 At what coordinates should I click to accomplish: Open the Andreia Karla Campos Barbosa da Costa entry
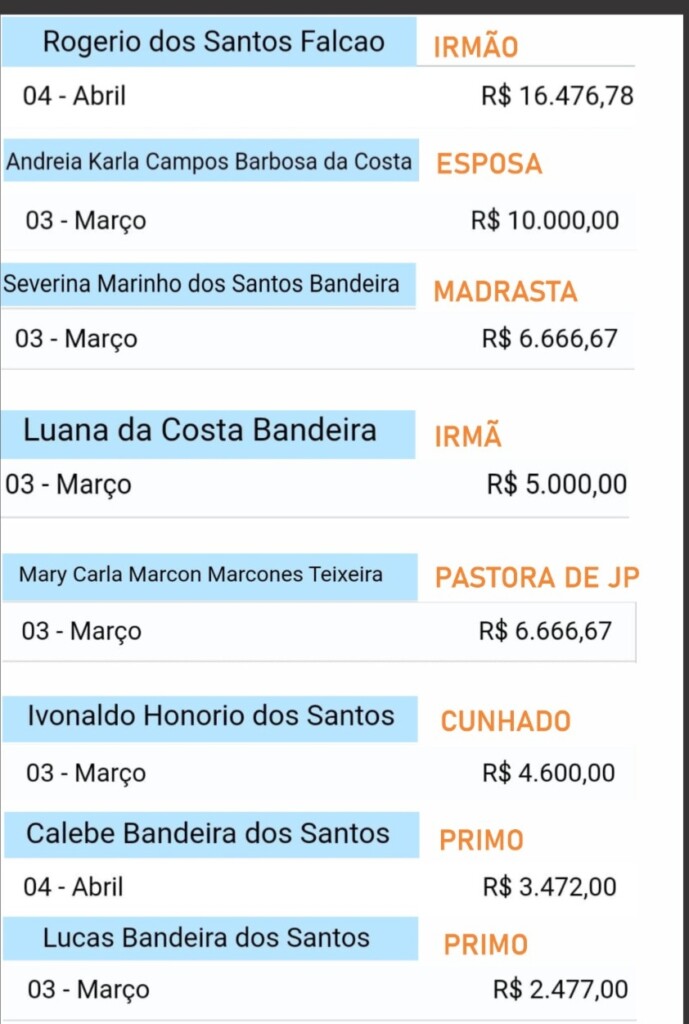click(210, 161)
